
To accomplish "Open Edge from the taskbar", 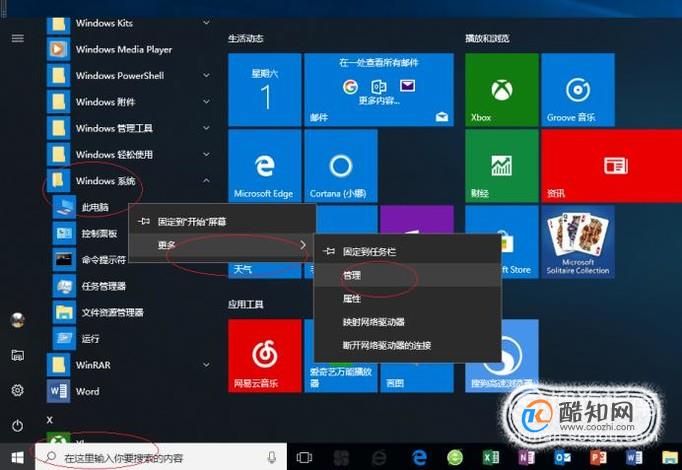I will point(419,457).
